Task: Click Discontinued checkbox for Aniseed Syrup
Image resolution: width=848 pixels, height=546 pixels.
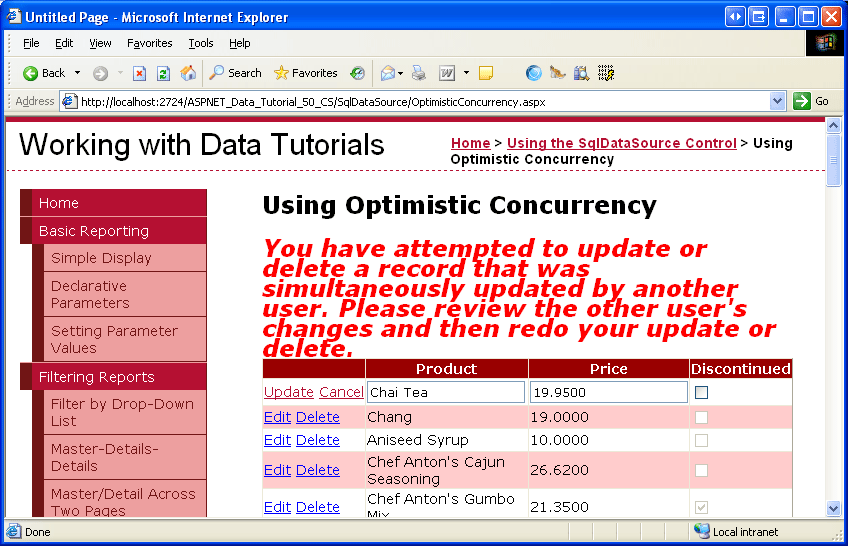Action: tap(701, 440)
